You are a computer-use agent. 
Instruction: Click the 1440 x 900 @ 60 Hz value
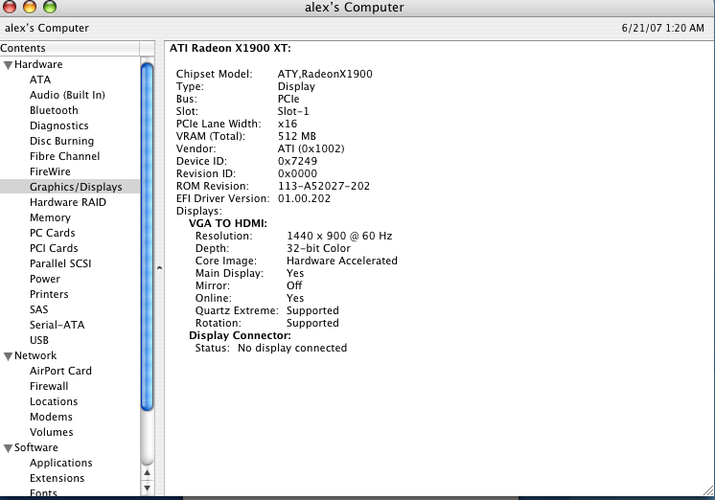click(339, 236)
